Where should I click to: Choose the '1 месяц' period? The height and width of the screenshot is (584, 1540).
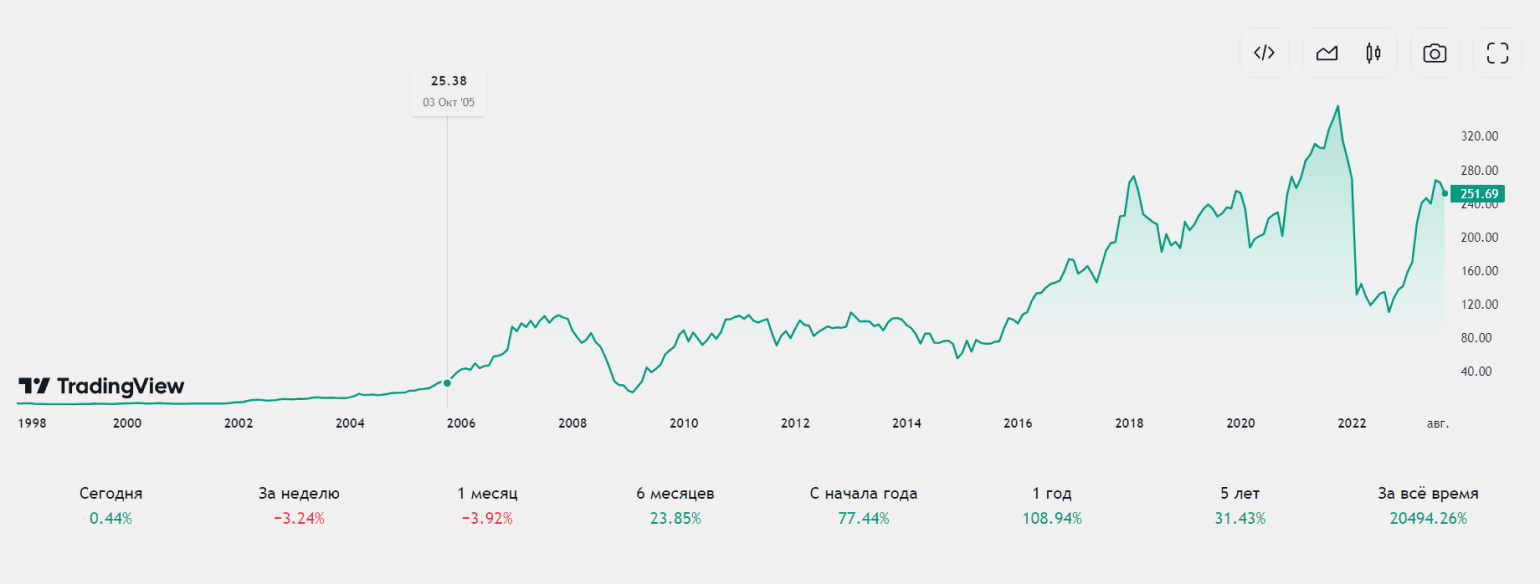(x=487, y=505)
